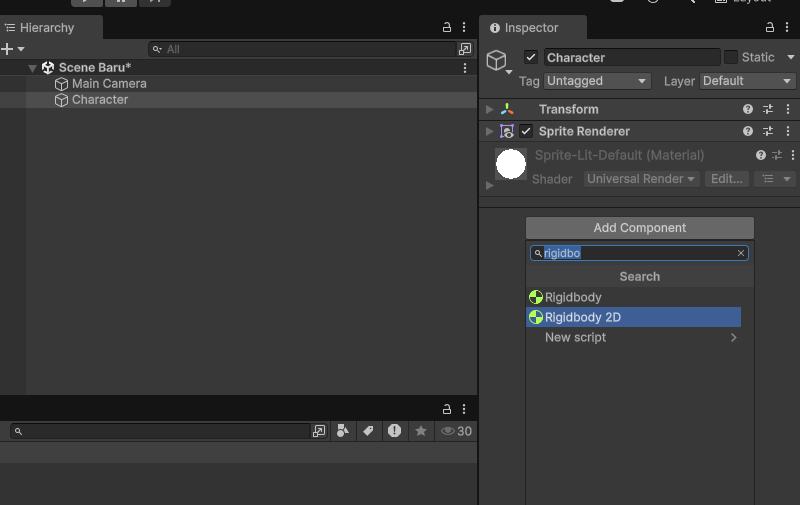Open the create object dropdown arrow in Hierarchy
This screenshot has width=800, height=505.
click(x=21, y=49)
